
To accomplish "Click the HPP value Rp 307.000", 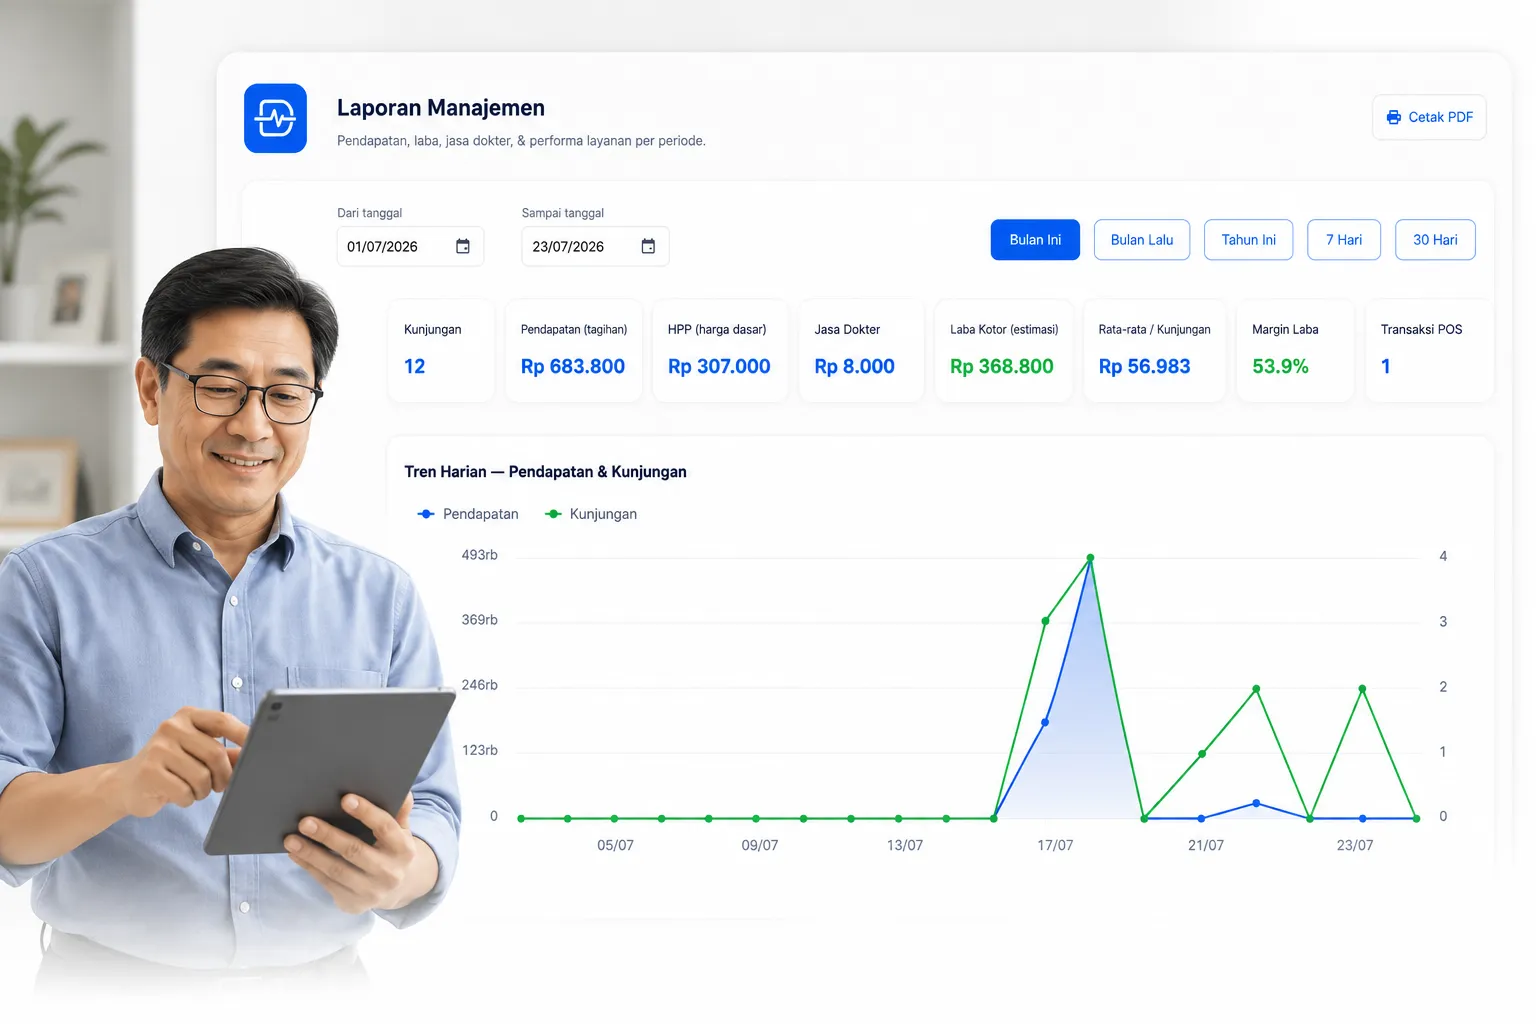I will tap(719, 366).
